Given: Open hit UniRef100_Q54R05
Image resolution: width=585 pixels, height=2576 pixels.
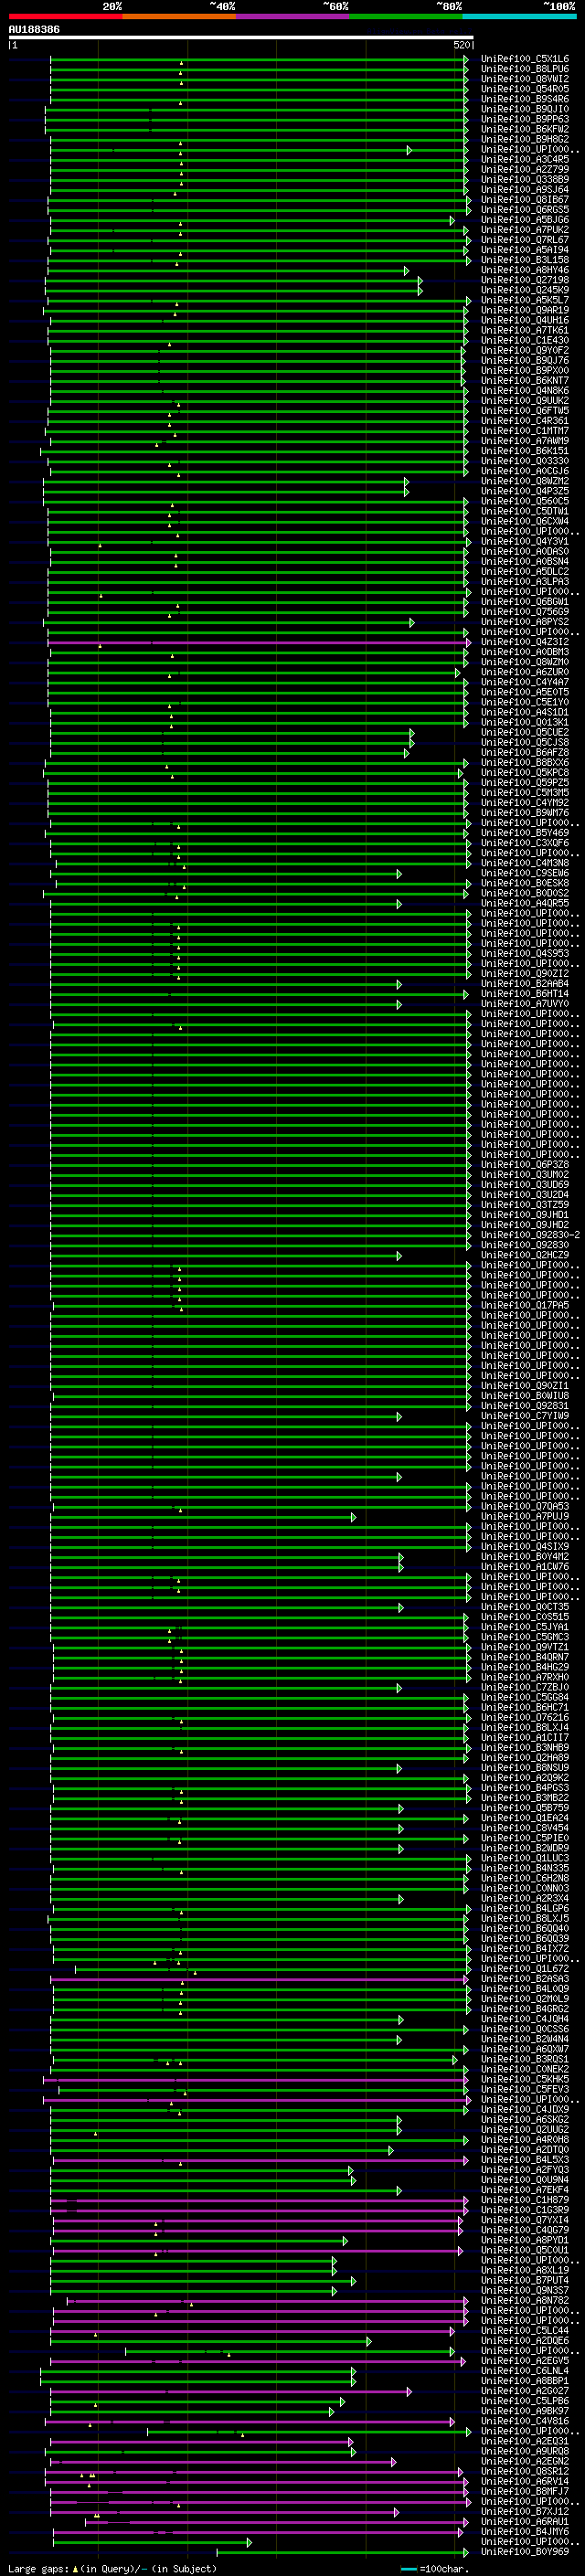Looking at the screenshot, I should [x=525, y=89].
